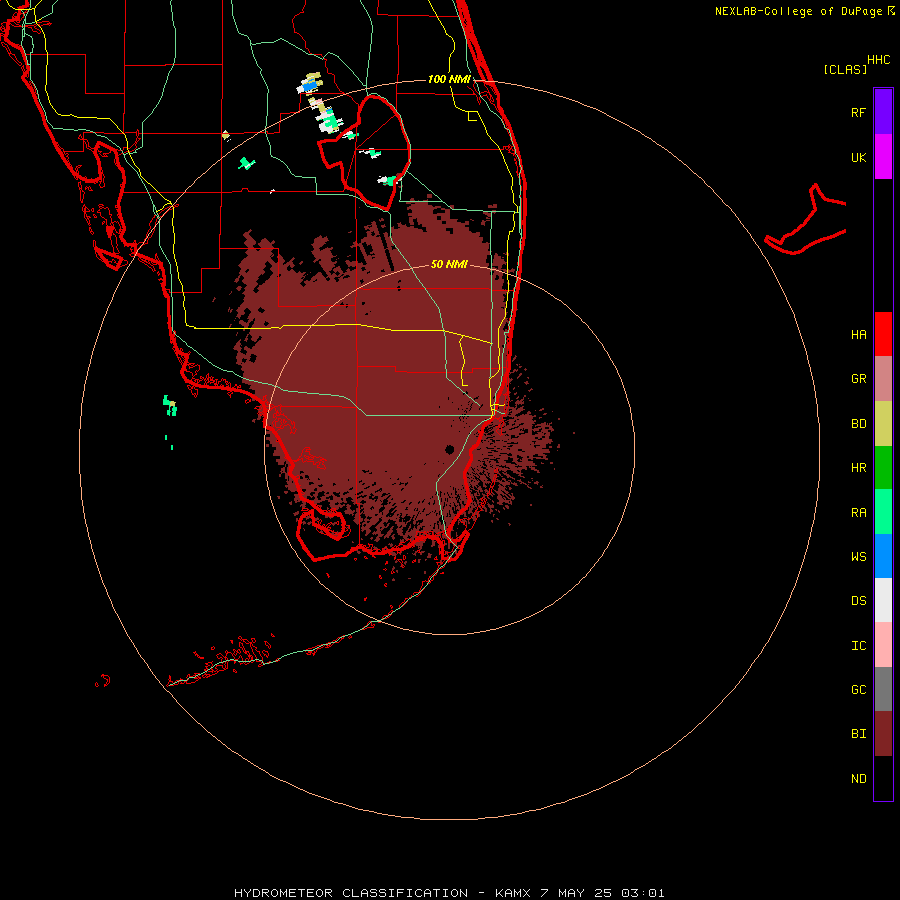Click the 50 NMI range ring label
This screenshot has width=900, height=900.
tap(449, 264)
